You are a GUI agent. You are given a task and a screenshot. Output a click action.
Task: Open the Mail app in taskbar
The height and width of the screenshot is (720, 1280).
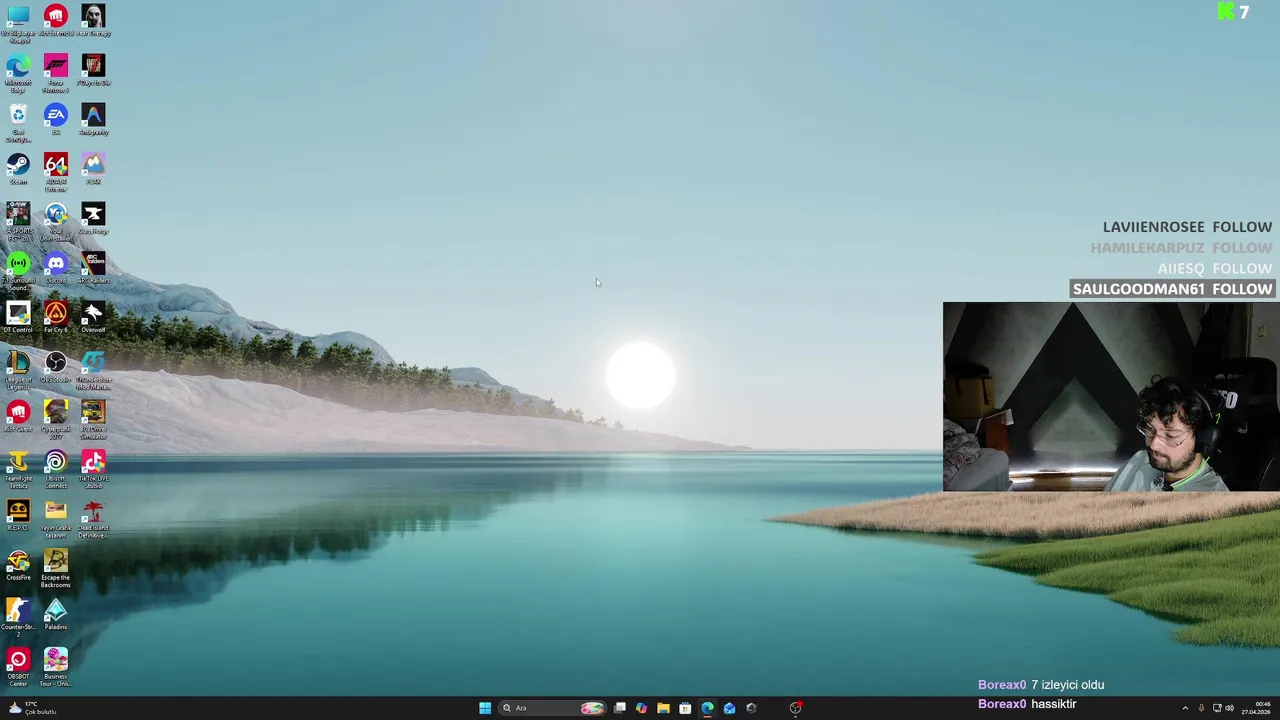[729, 708]
